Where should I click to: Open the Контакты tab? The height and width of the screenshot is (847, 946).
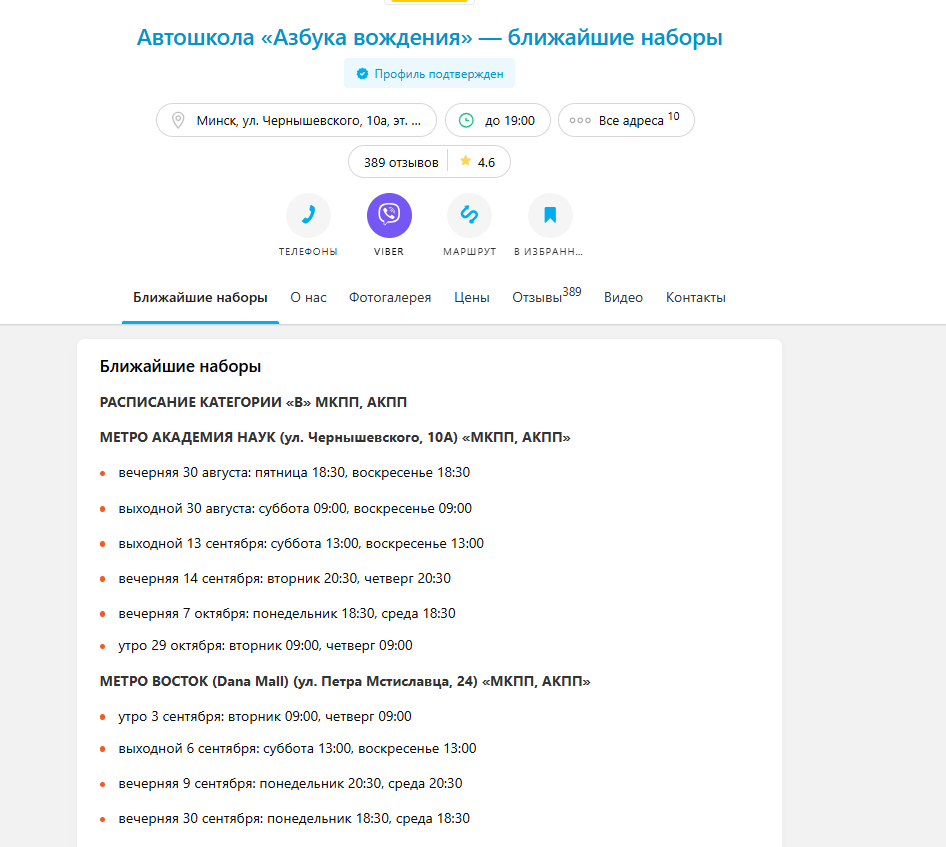click(696, 297)
